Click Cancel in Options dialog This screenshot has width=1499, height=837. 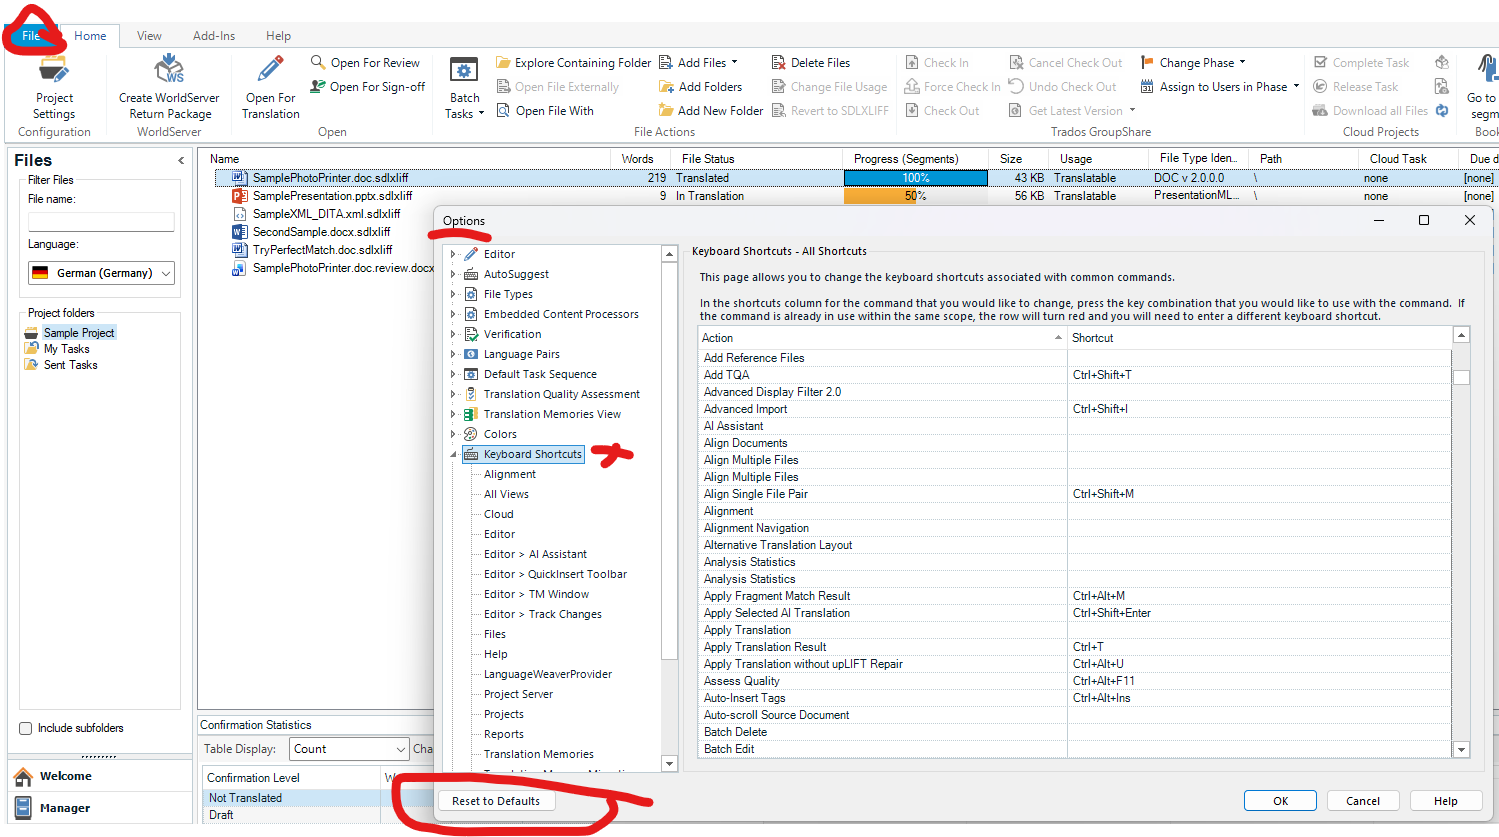point(1362,801)
